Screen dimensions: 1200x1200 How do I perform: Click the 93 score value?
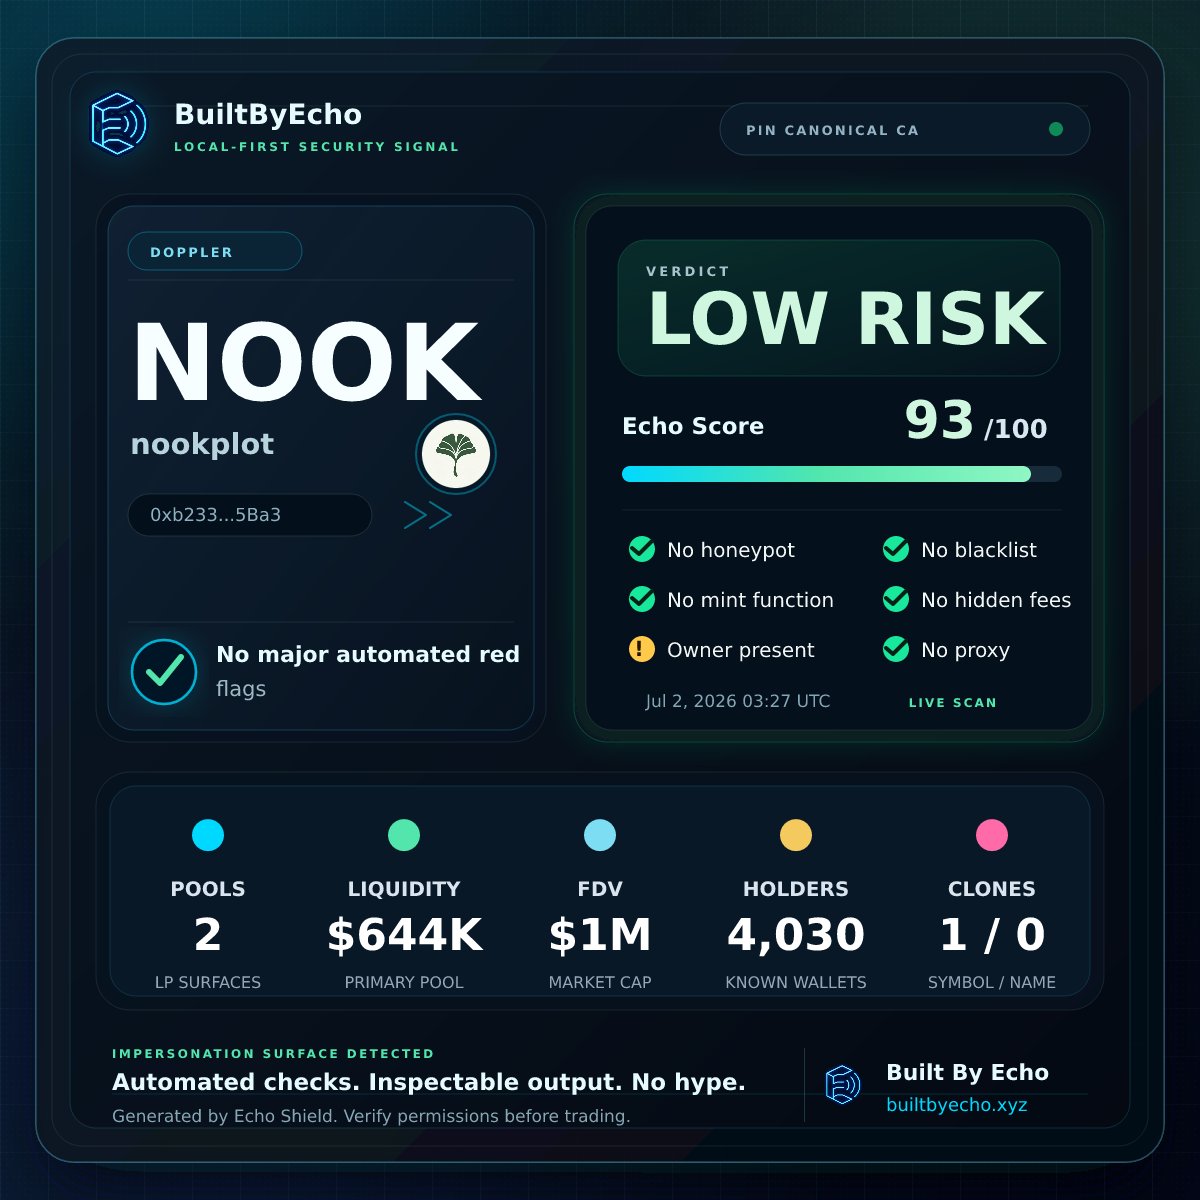939,420
